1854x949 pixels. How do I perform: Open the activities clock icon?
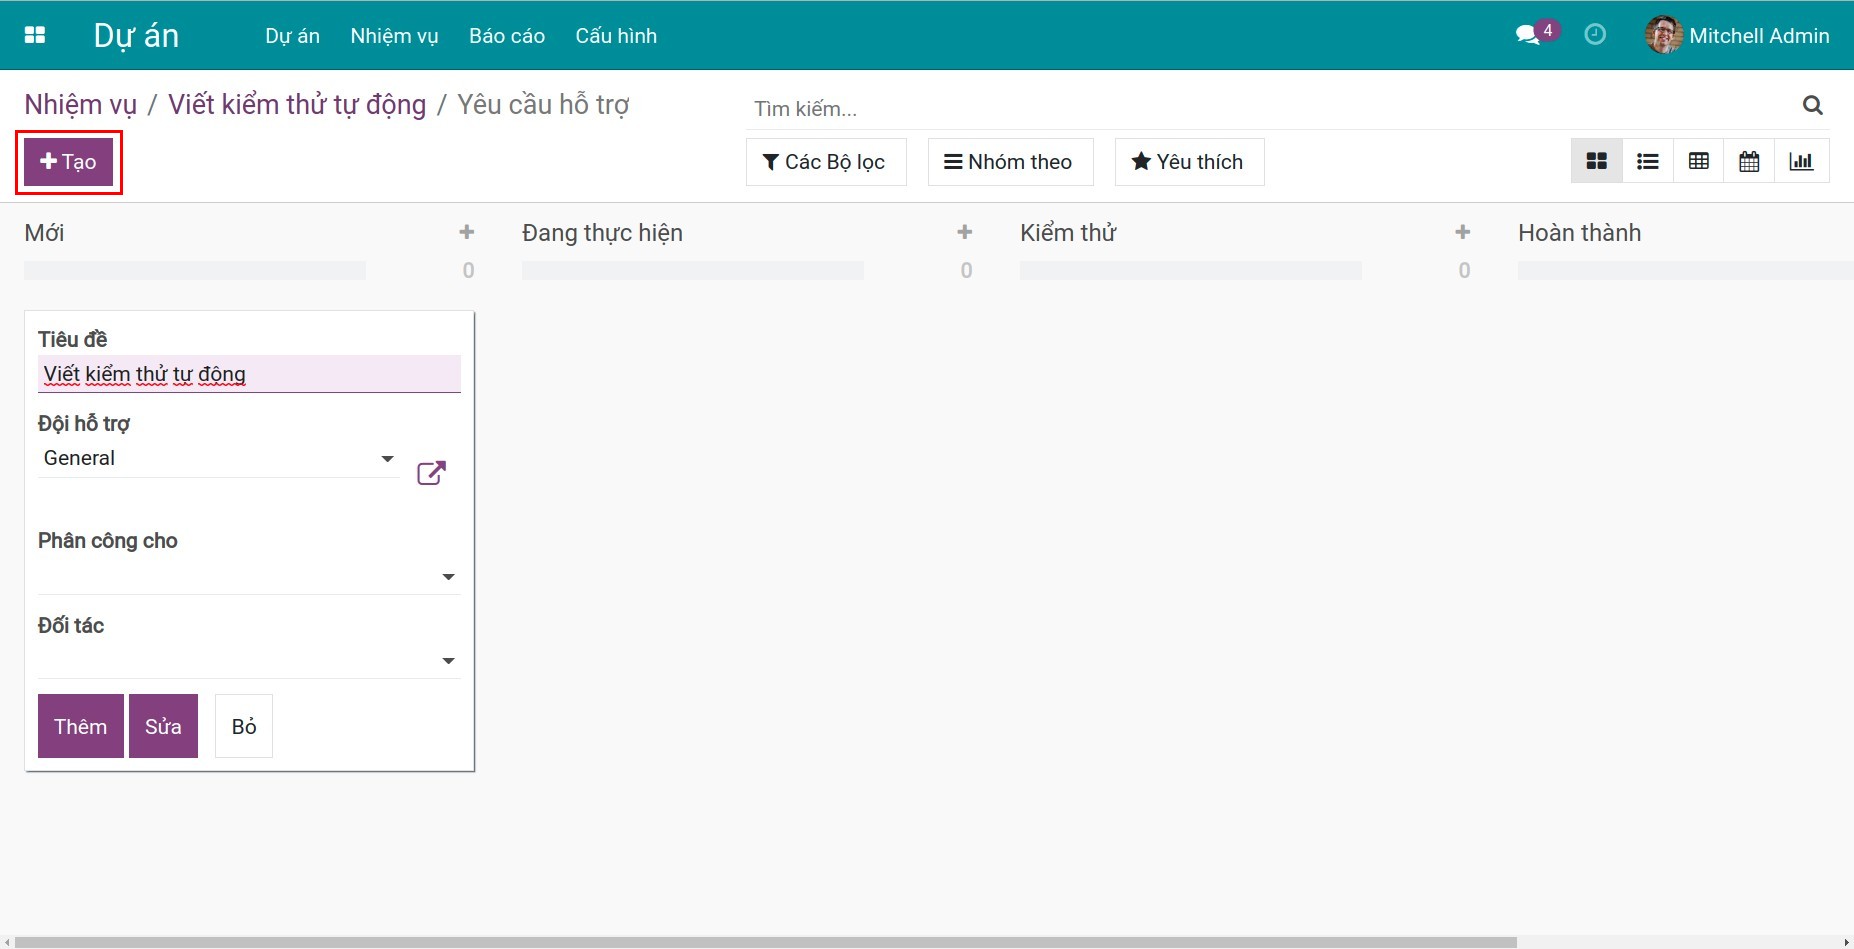pyautogui.click(x=1595, y=35)
